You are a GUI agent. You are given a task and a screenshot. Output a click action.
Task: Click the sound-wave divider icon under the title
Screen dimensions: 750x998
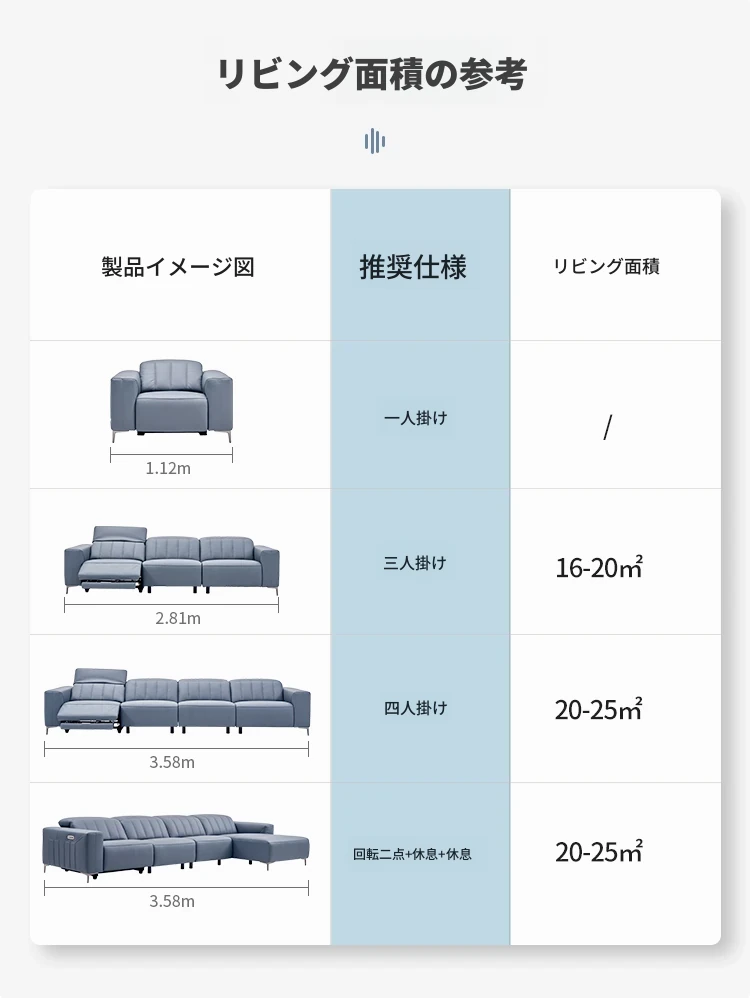tap(374, 141)
